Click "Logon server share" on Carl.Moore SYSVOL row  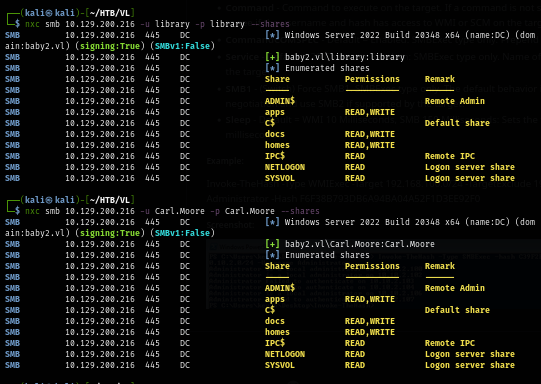click(x=470, y=365)
